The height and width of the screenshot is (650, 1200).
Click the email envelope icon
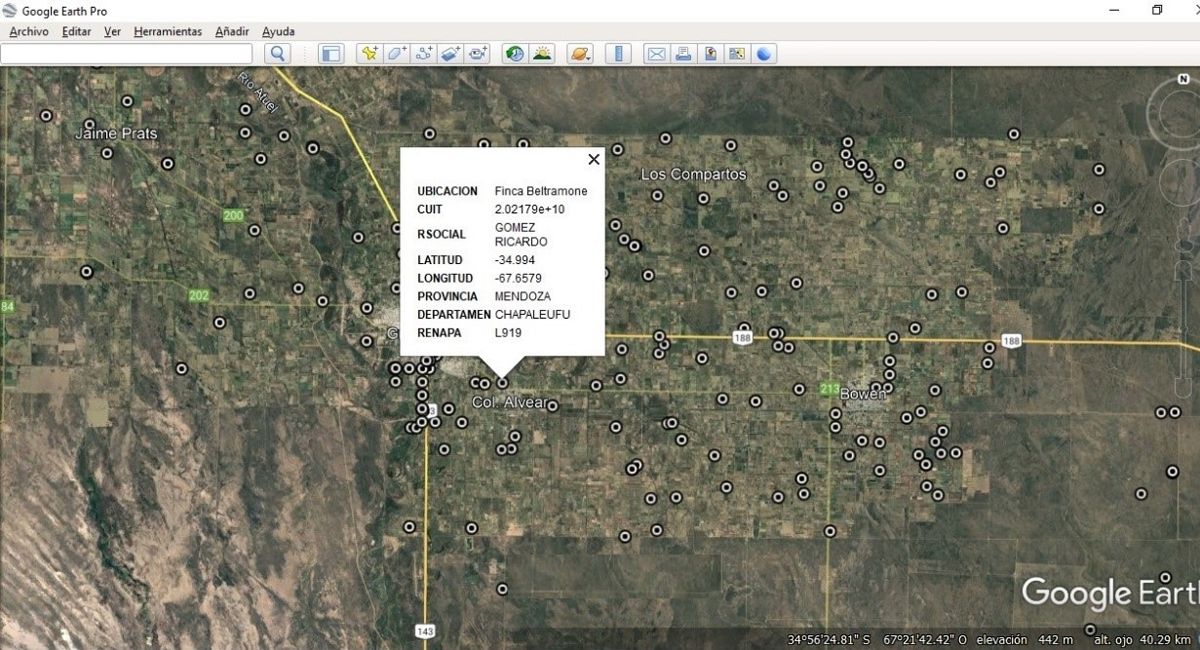point(656,54)
